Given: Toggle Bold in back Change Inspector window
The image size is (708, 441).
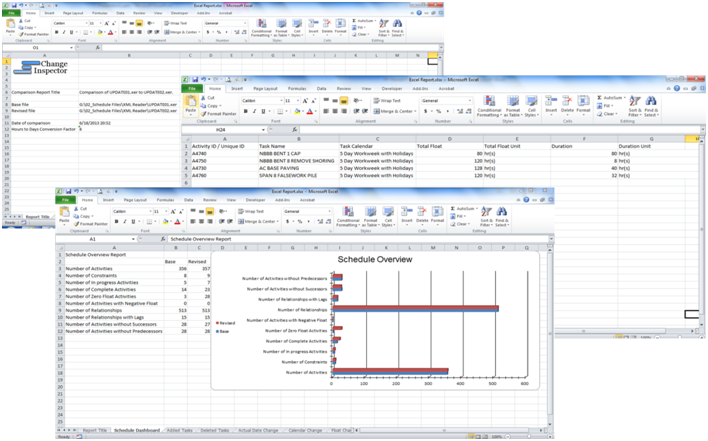Looking at the screenshot, I should (x=56, y=32).
